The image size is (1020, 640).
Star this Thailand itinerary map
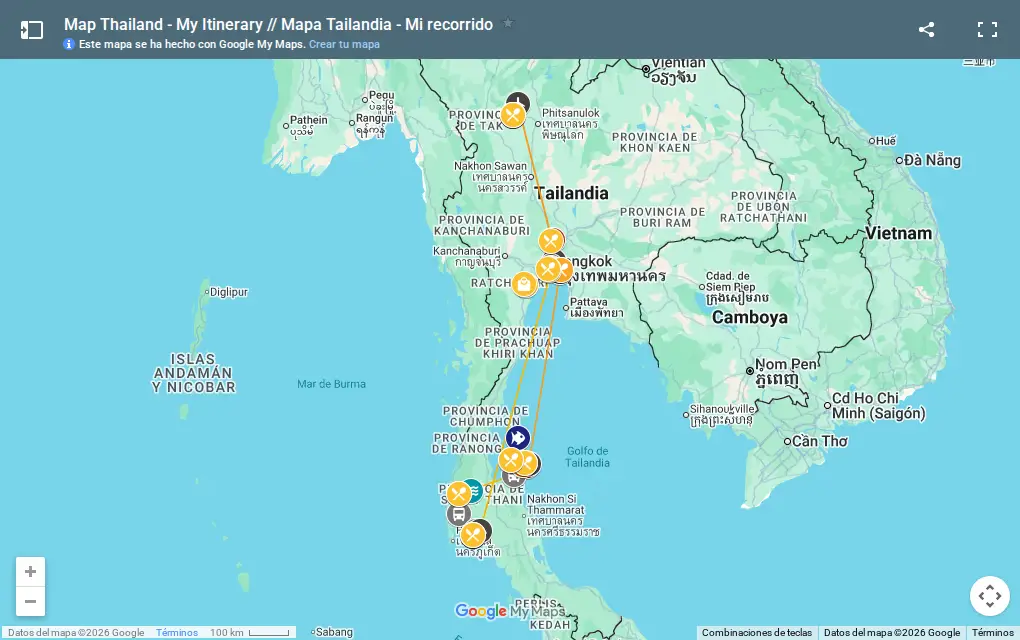508,23
